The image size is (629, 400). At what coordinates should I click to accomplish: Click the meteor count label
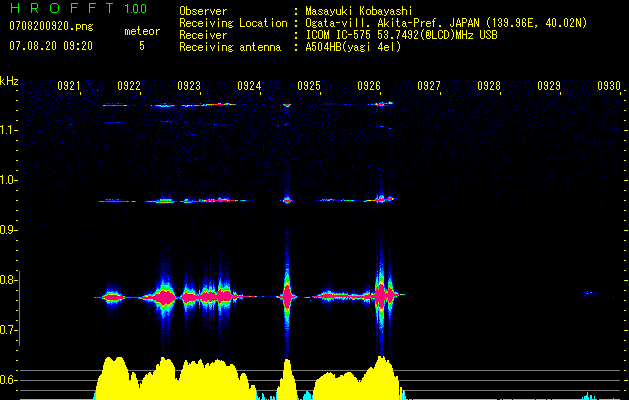click(142, 31)
